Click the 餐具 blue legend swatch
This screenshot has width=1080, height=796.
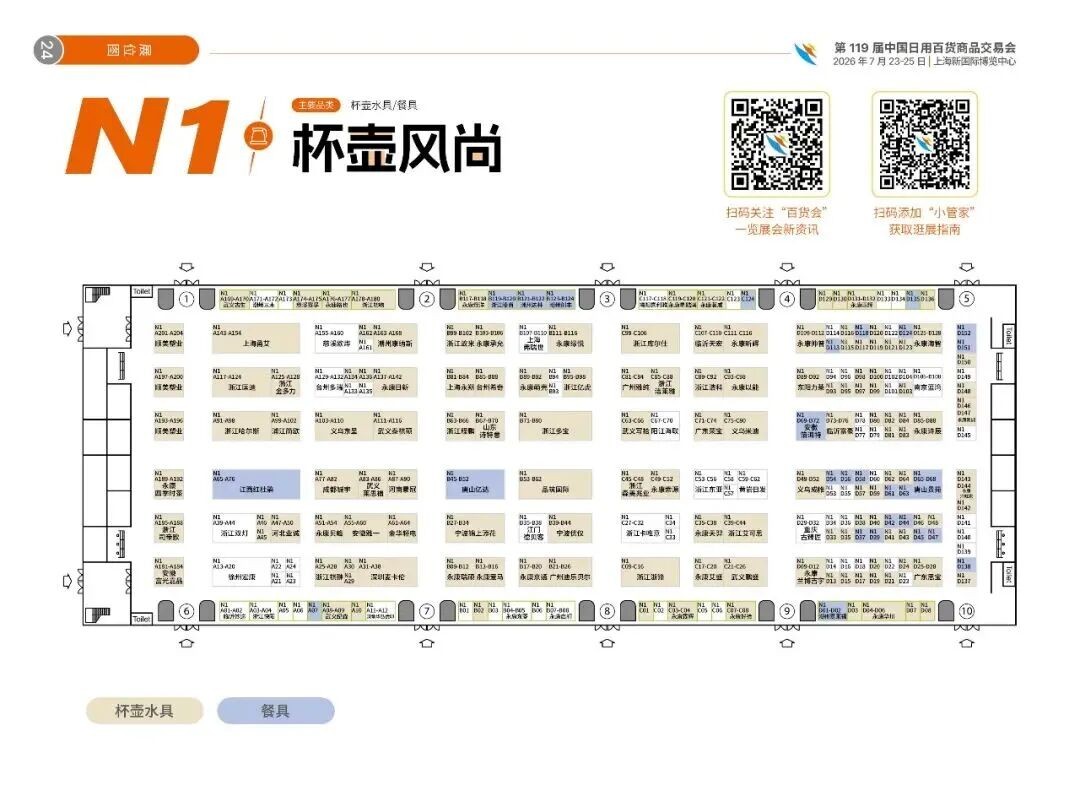pyautogui.click(x=276, y=711)
